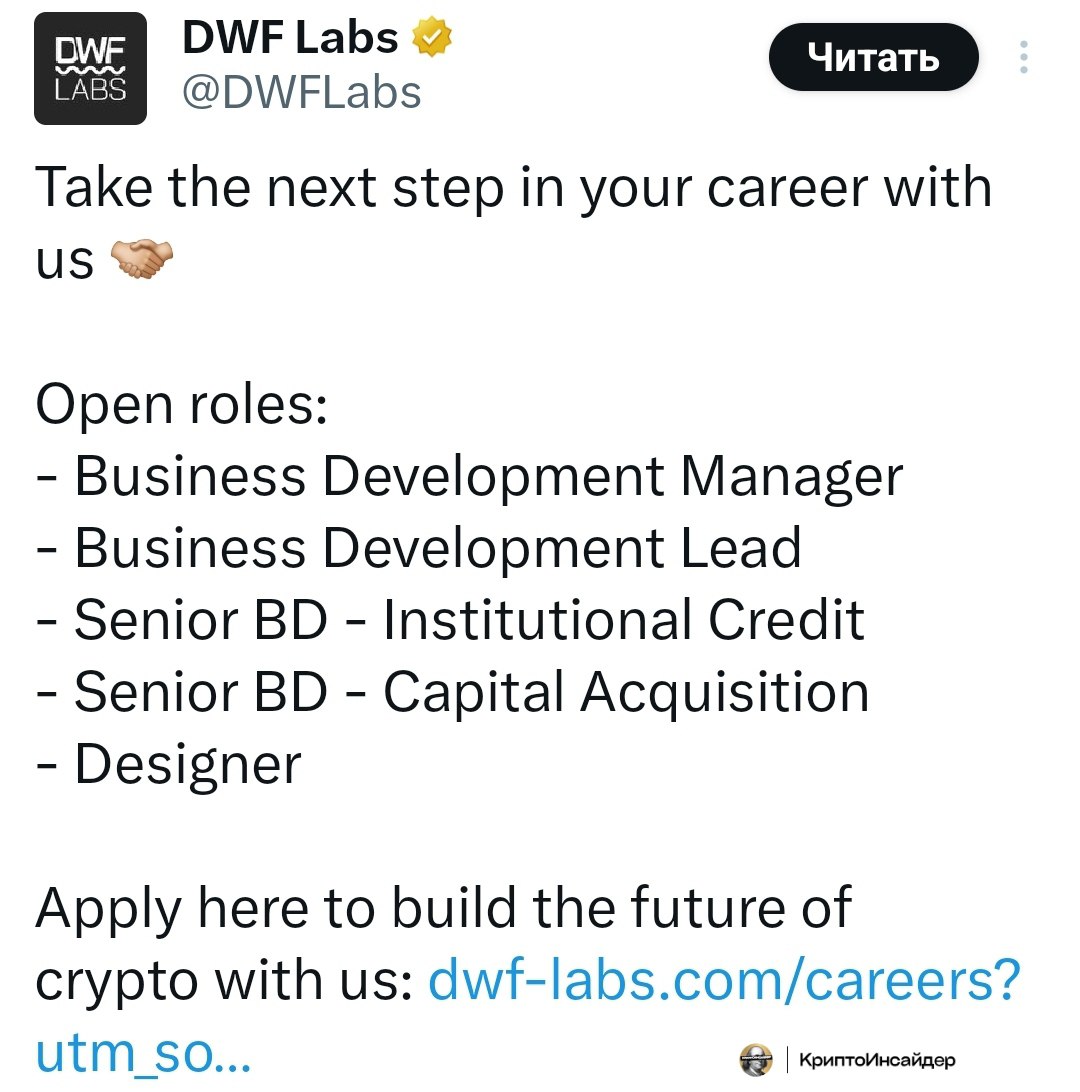This screenshot has height=1092, width=1080.
Task: Click the 'crypto with us:' text
Action: [x=224, y=982]
